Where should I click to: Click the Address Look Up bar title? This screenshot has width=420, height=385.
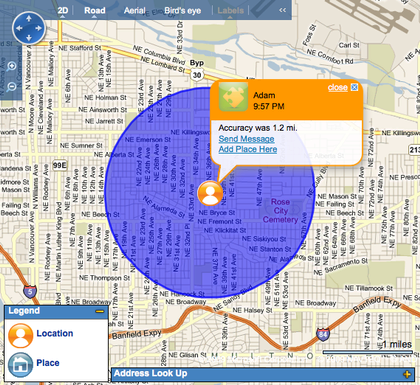pyautogui.click(x=150, y=373)
